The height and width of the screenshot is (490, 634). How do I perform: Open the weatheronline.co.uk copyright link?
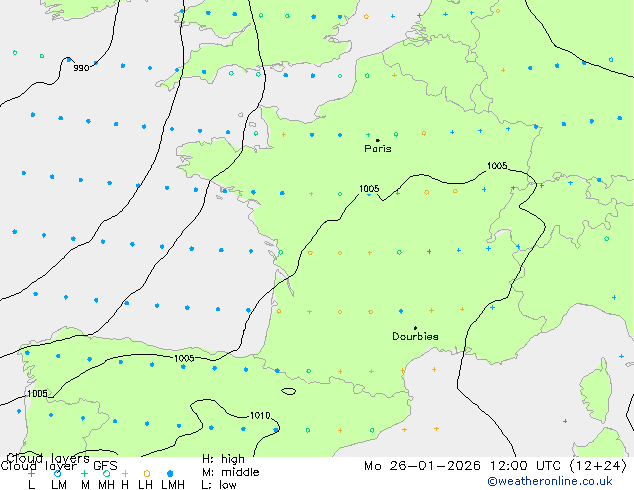[550, 482]
